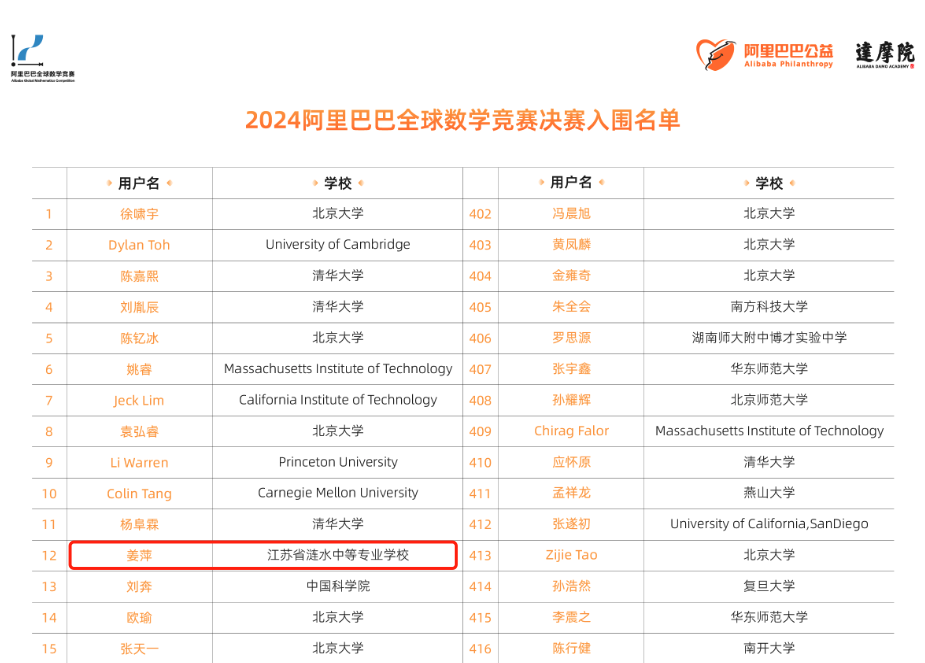
Task: Select the name 姚睿 in row 6
Action: pos(139,370)
